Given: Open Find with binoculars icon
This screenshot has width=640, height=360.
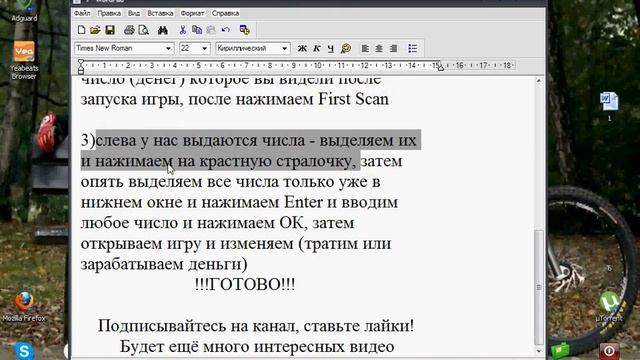Looking at the screenshot, I should pyautogui.click(x=162, y=30).
